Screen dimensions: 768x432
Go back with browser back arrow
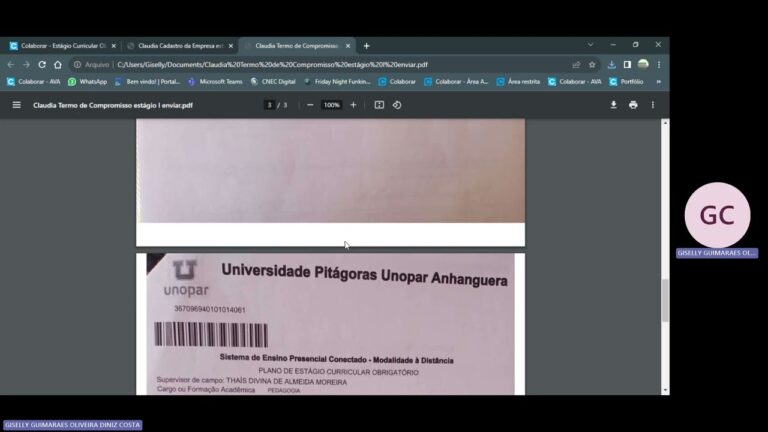(x=11, y=65)
